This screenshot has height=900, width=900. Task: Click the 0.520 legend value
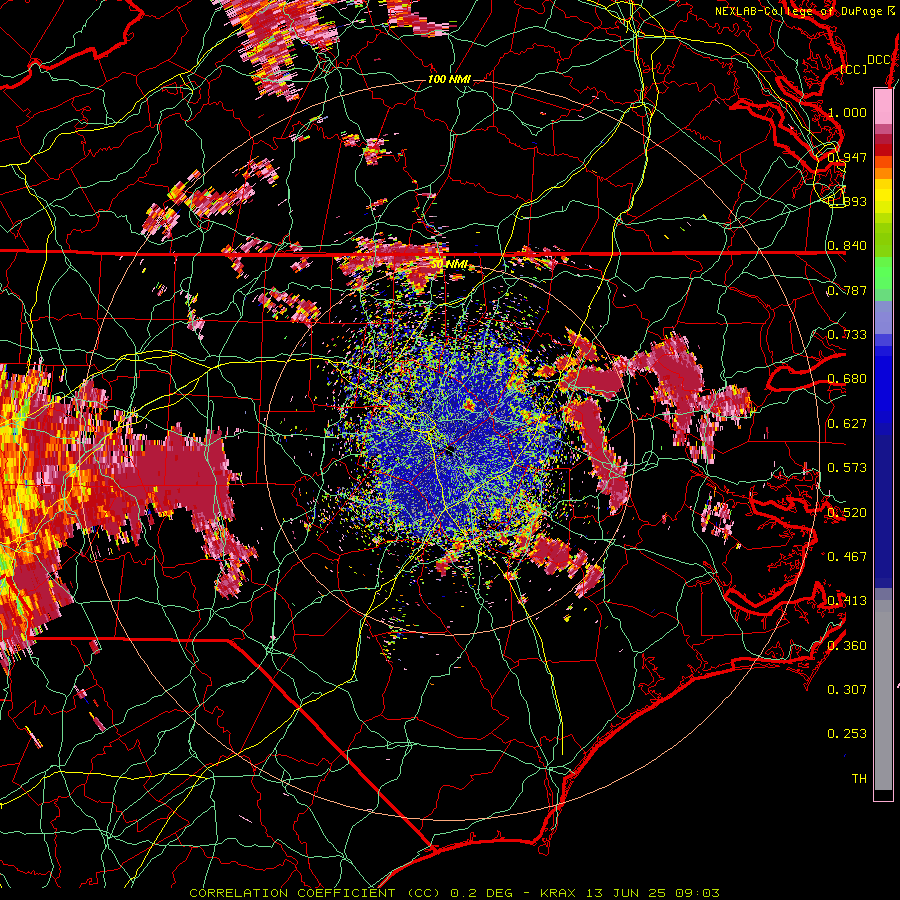pyautogui.click(x=847, y=512)
